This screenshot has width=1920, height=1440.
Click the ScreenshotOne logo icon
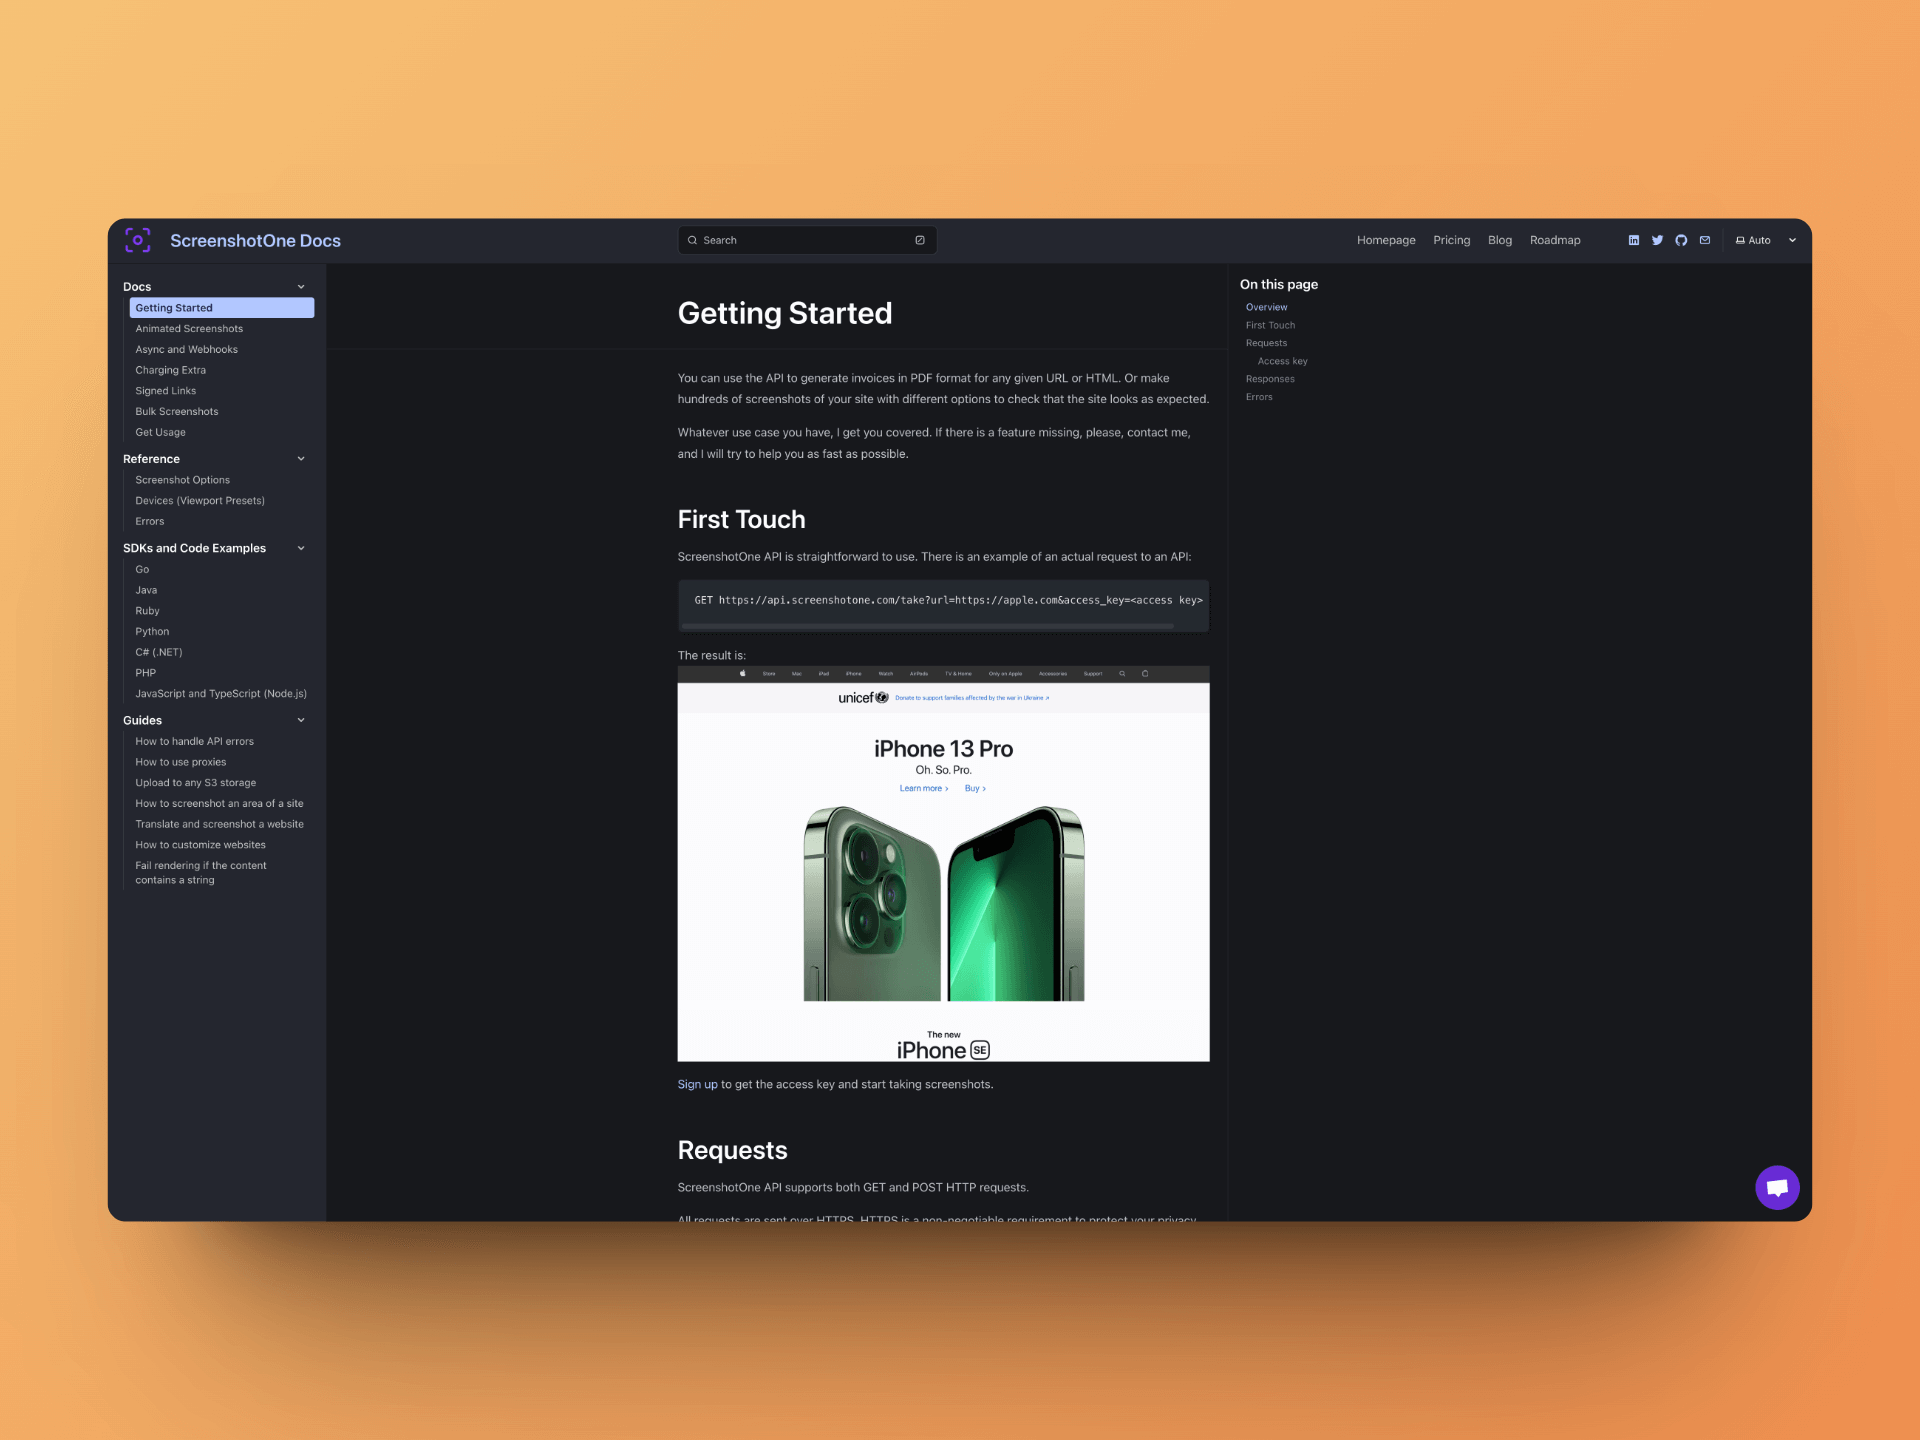(x=138, y=240)
